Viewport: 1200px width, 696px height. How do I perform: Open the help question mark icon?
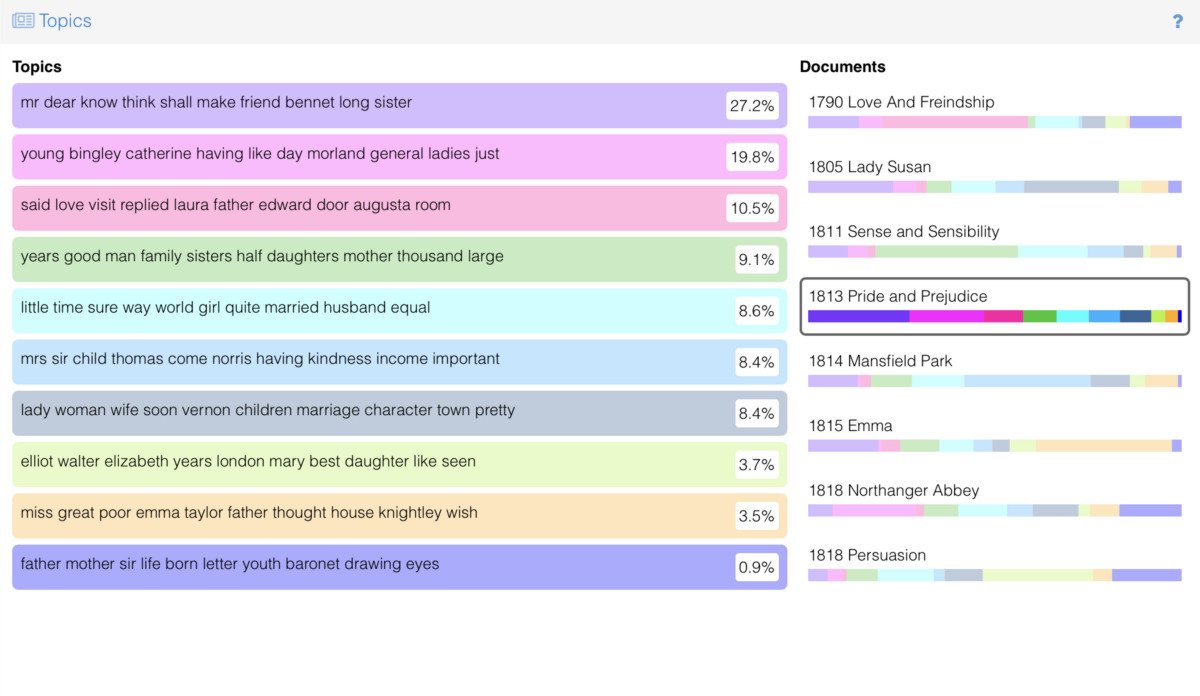click(1177, 21)
